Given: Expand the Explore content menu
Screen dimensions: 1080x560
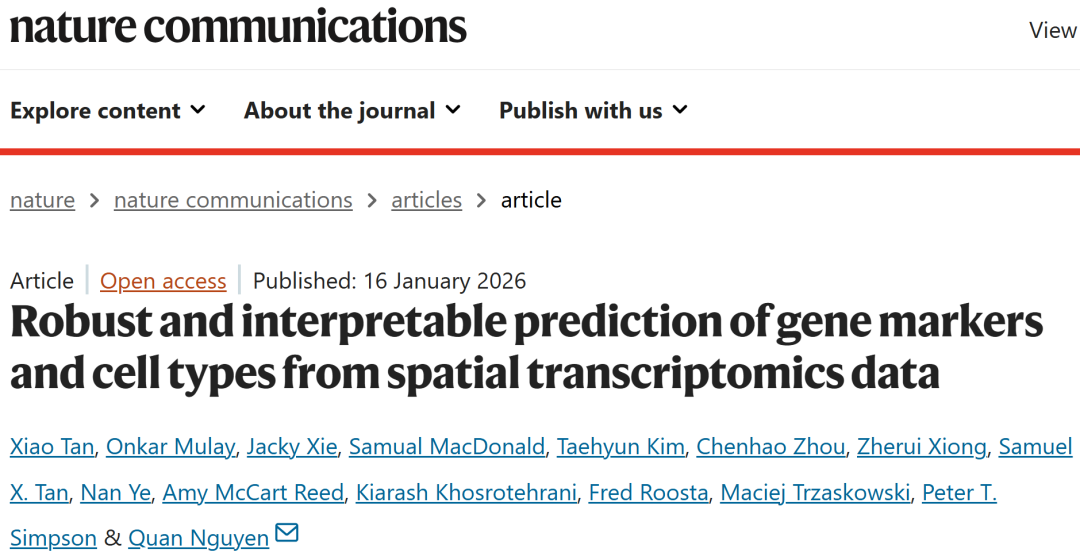Looking at the screenshot, I should 108,110.
